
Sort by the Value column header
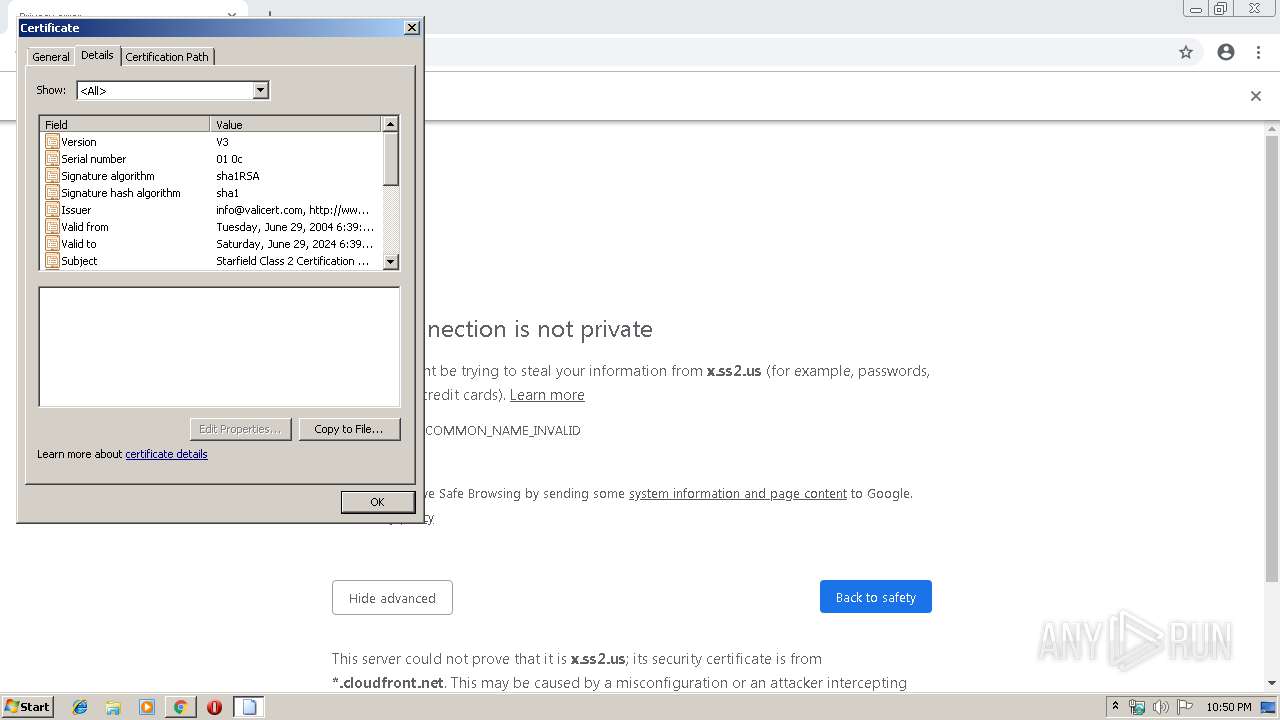tap(296, 124)
